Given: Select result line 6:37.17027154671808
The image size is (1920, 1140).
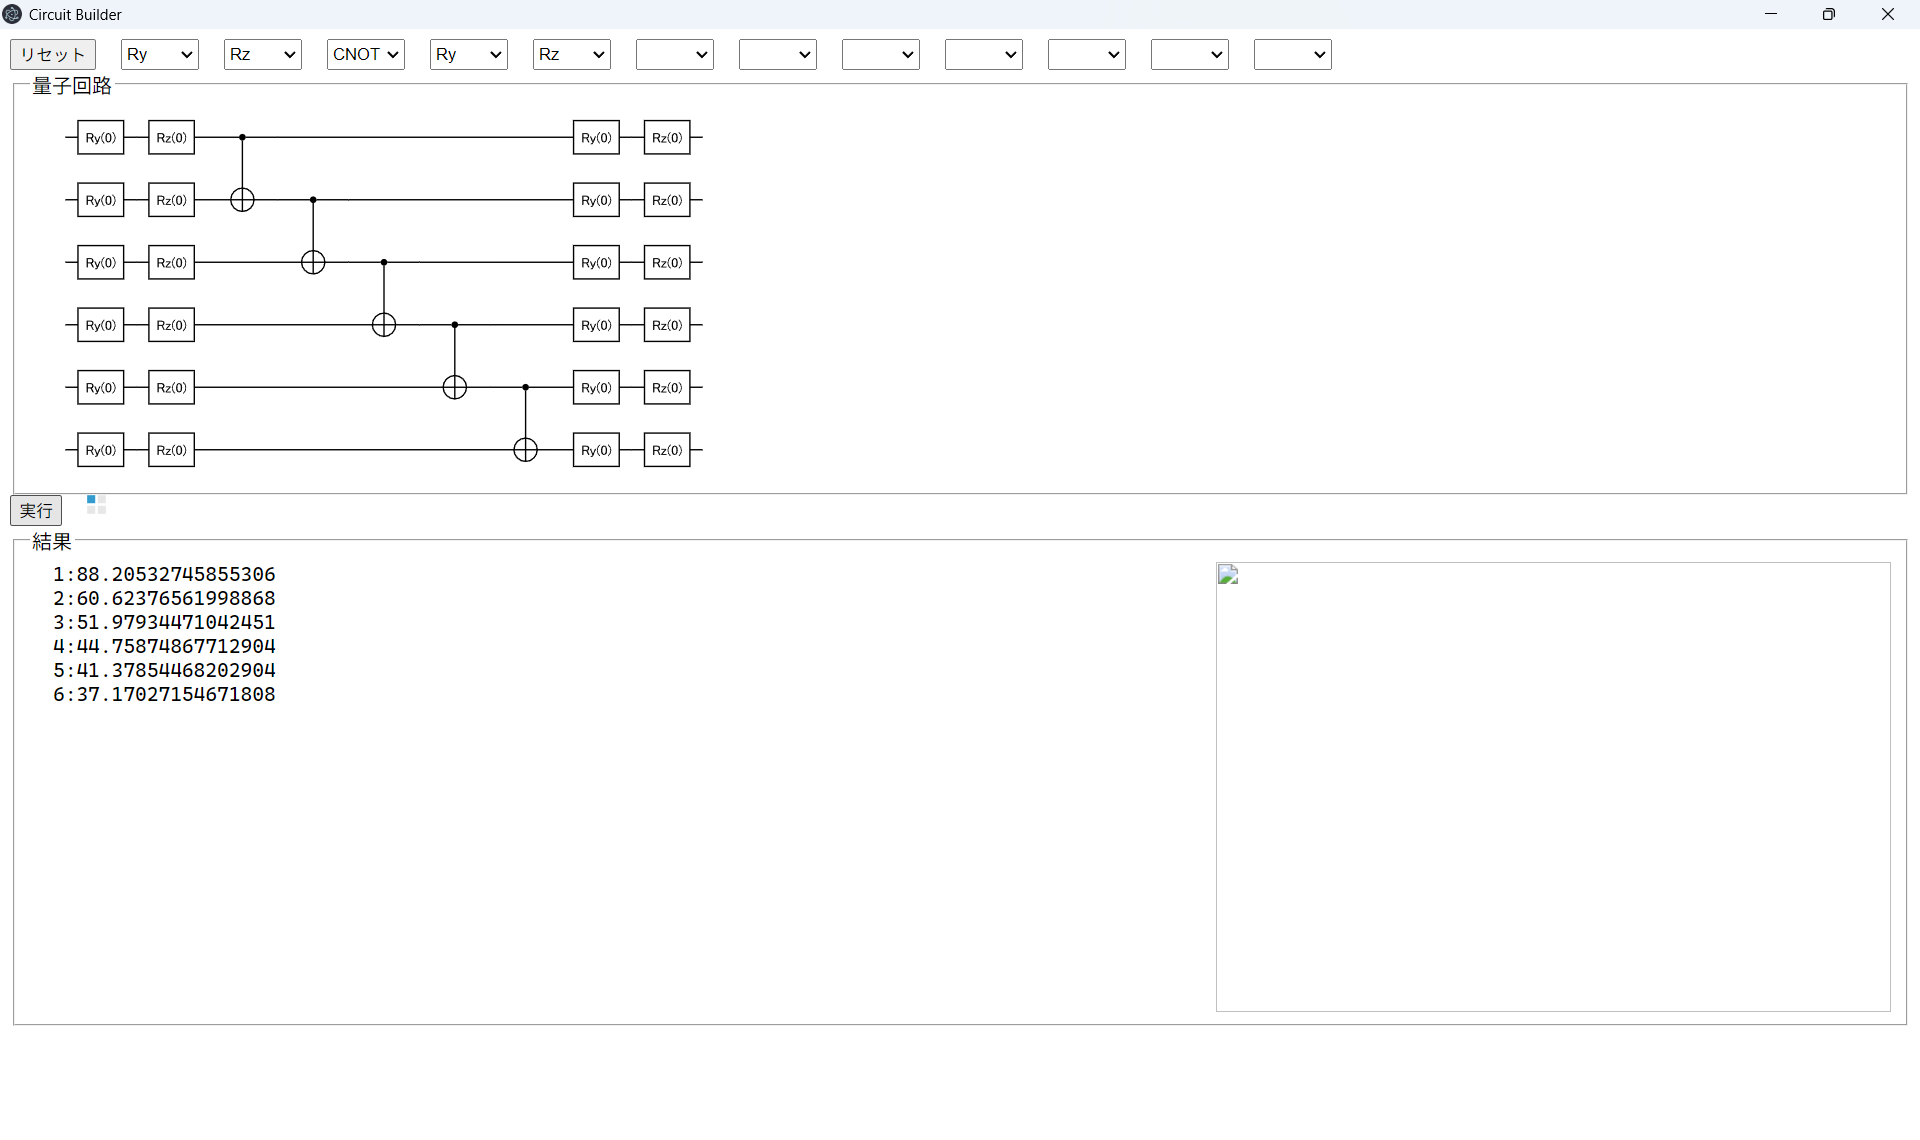Looking at the screenshot, I should point(164,694).
